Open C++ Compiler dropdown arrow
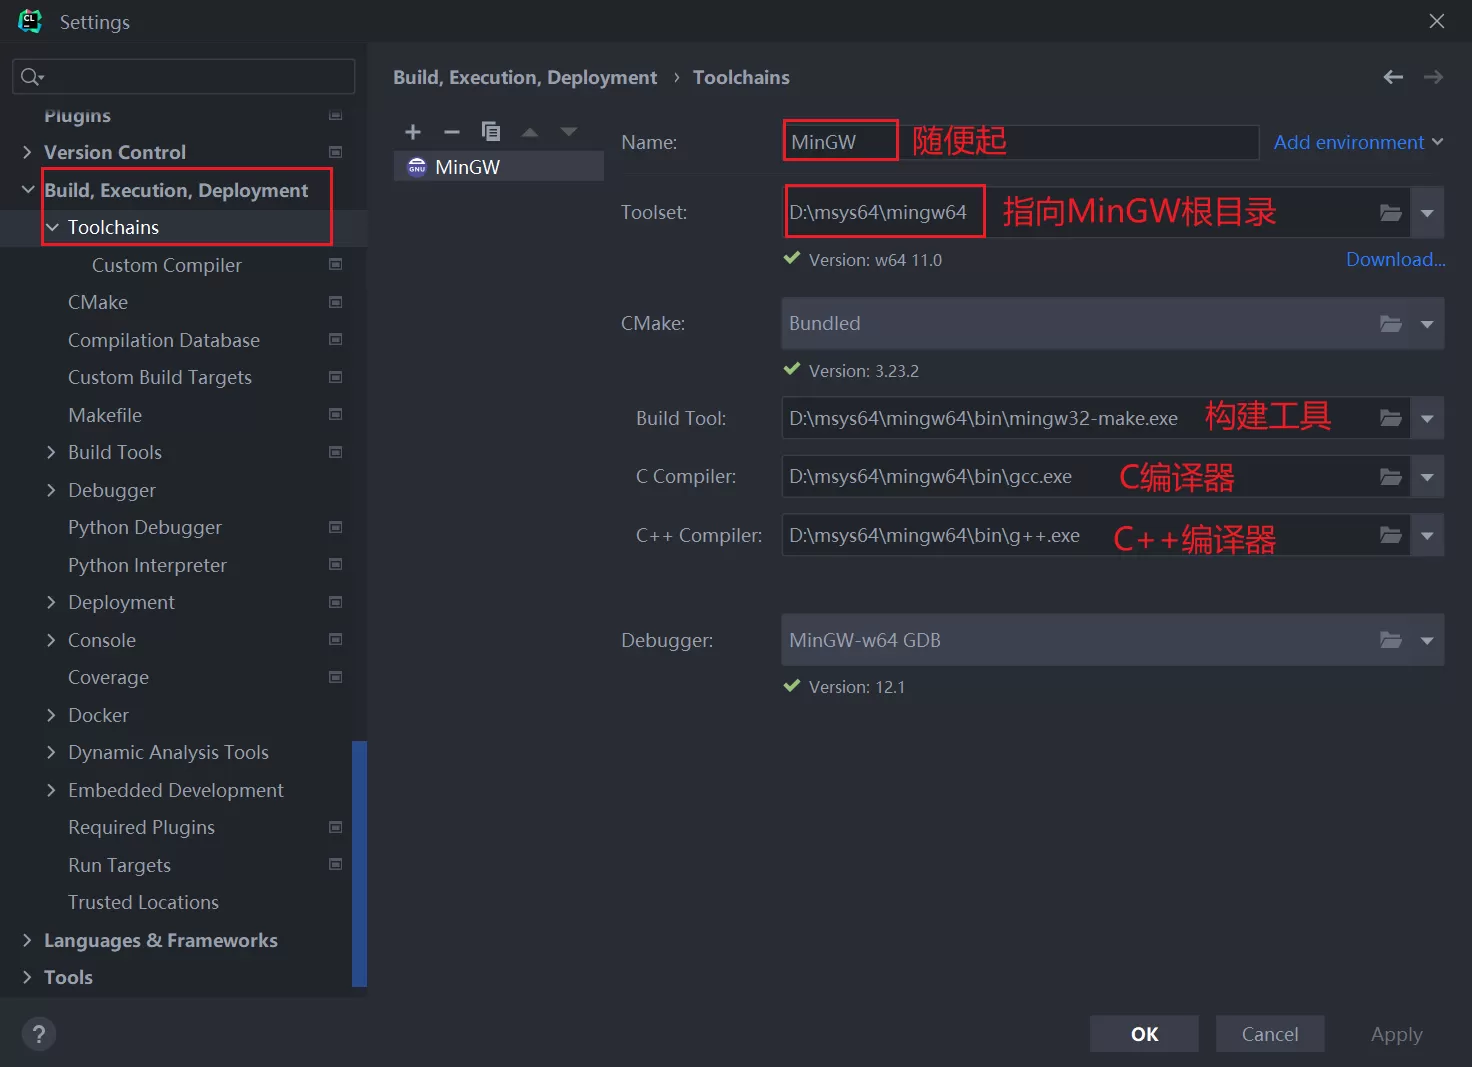Image resolution: width=1472 pixels, height=1067 pixels. [1427, 535]
